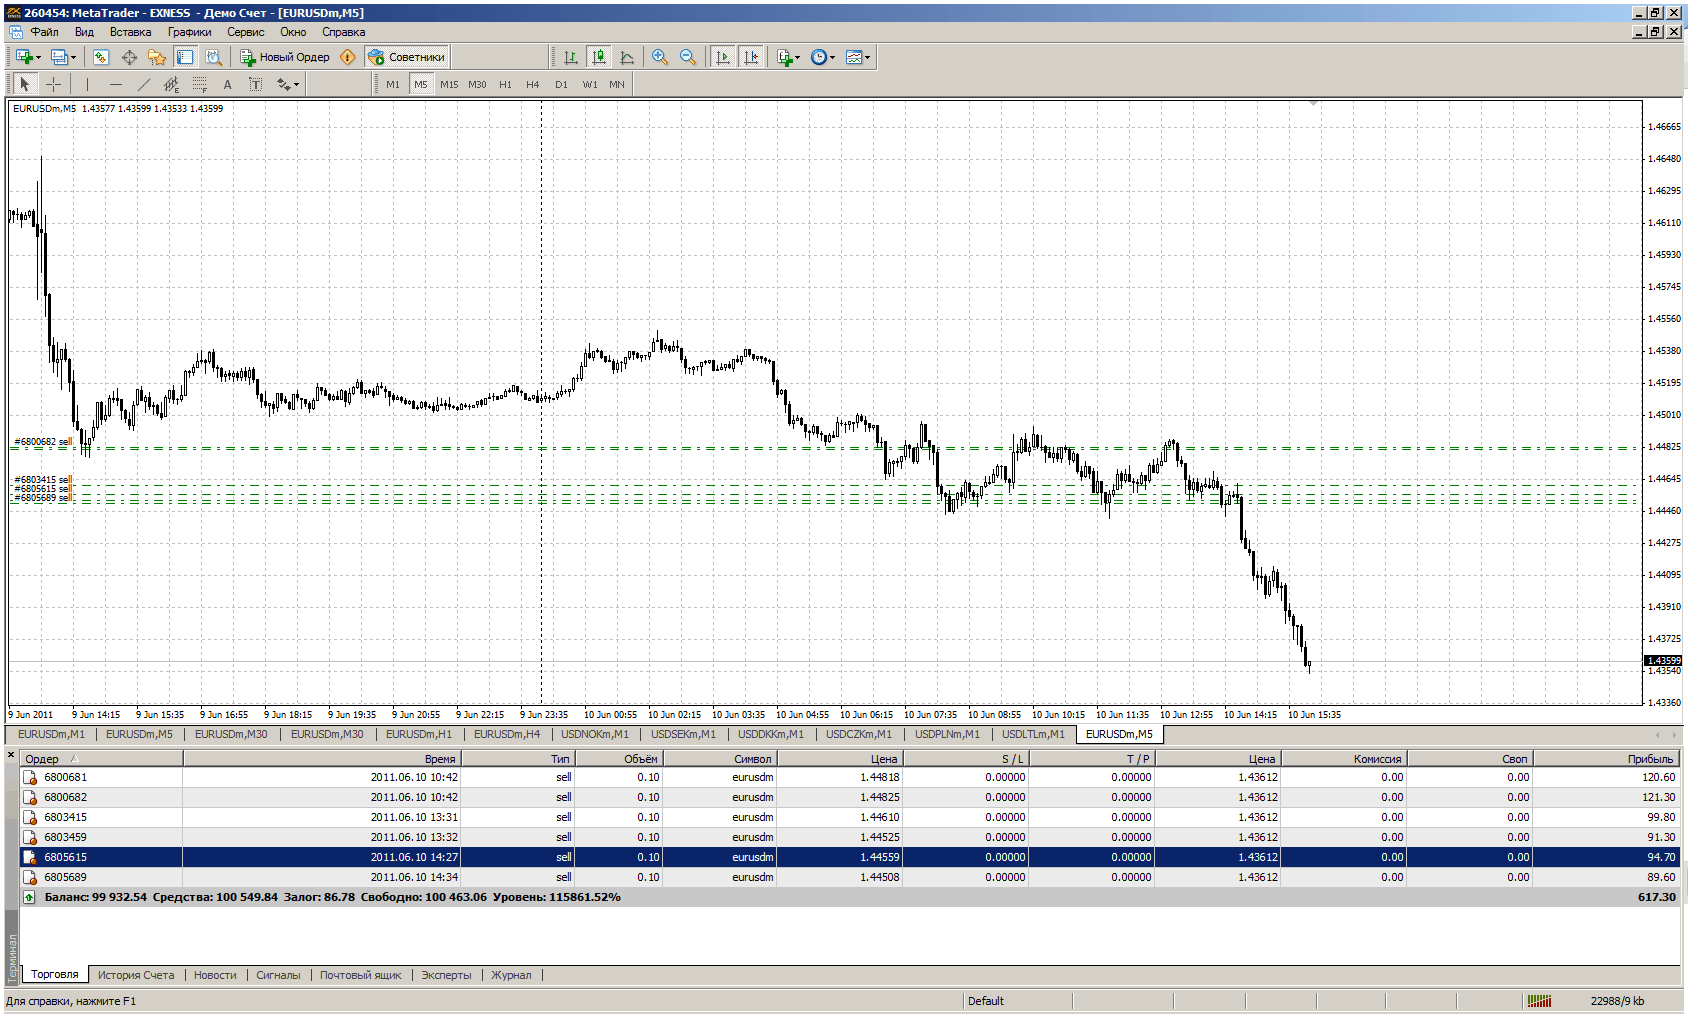
Task: Switch to USDNOKm,M1 chart tab
Action: point(595,734)
